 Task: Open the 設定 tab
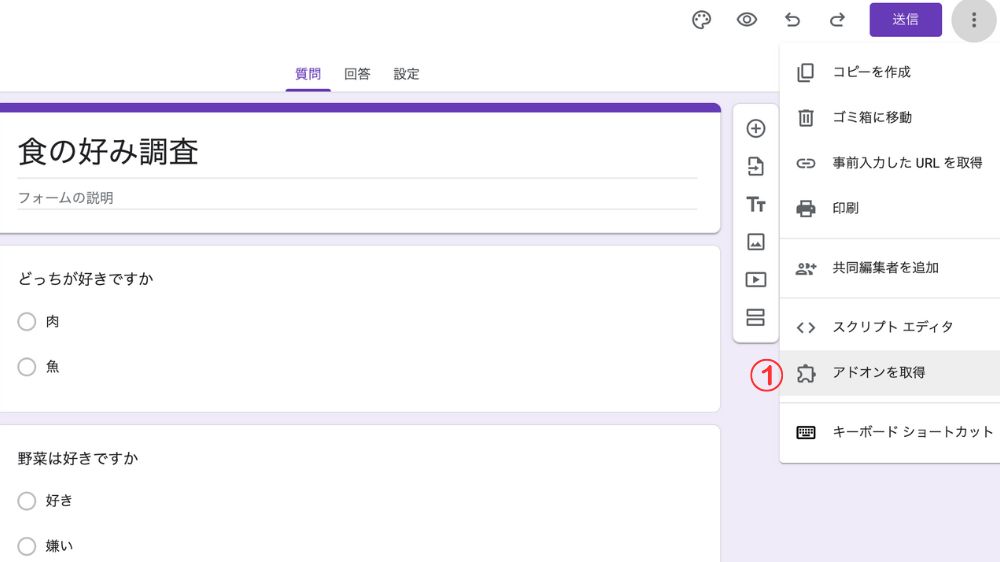[406, 74]
